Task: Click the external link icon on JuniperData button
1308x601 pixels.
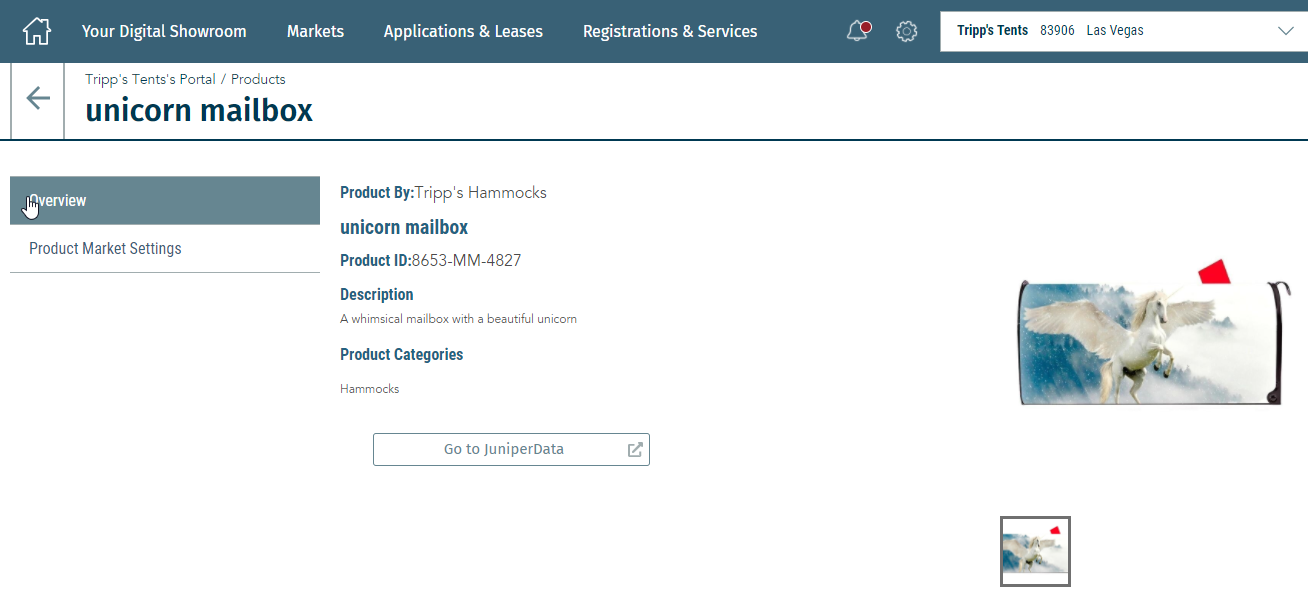Action: pyautogui.click(x=635, y=450)
